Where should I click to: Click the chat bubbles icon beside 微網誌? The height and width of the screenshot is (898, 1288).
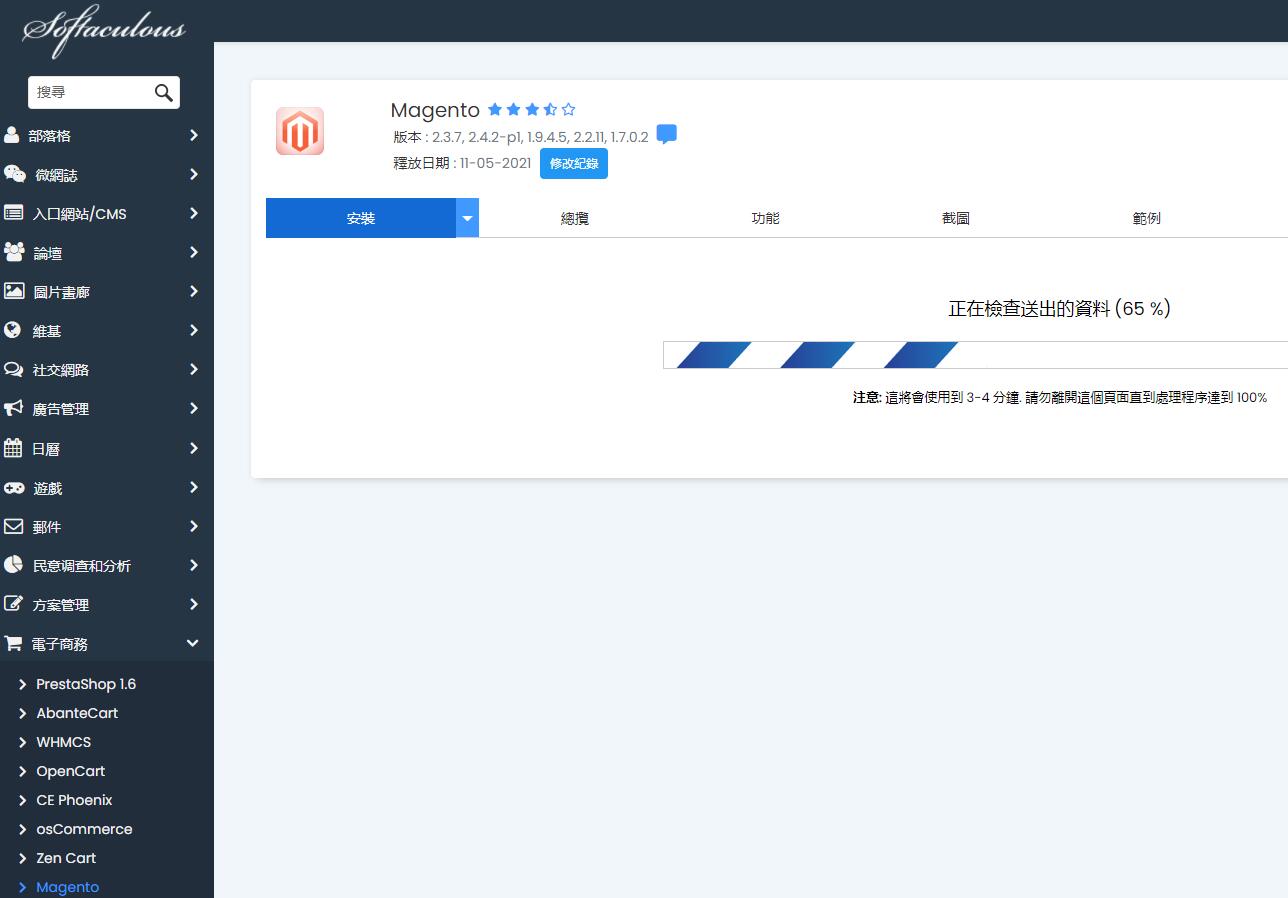pos(14,174)
